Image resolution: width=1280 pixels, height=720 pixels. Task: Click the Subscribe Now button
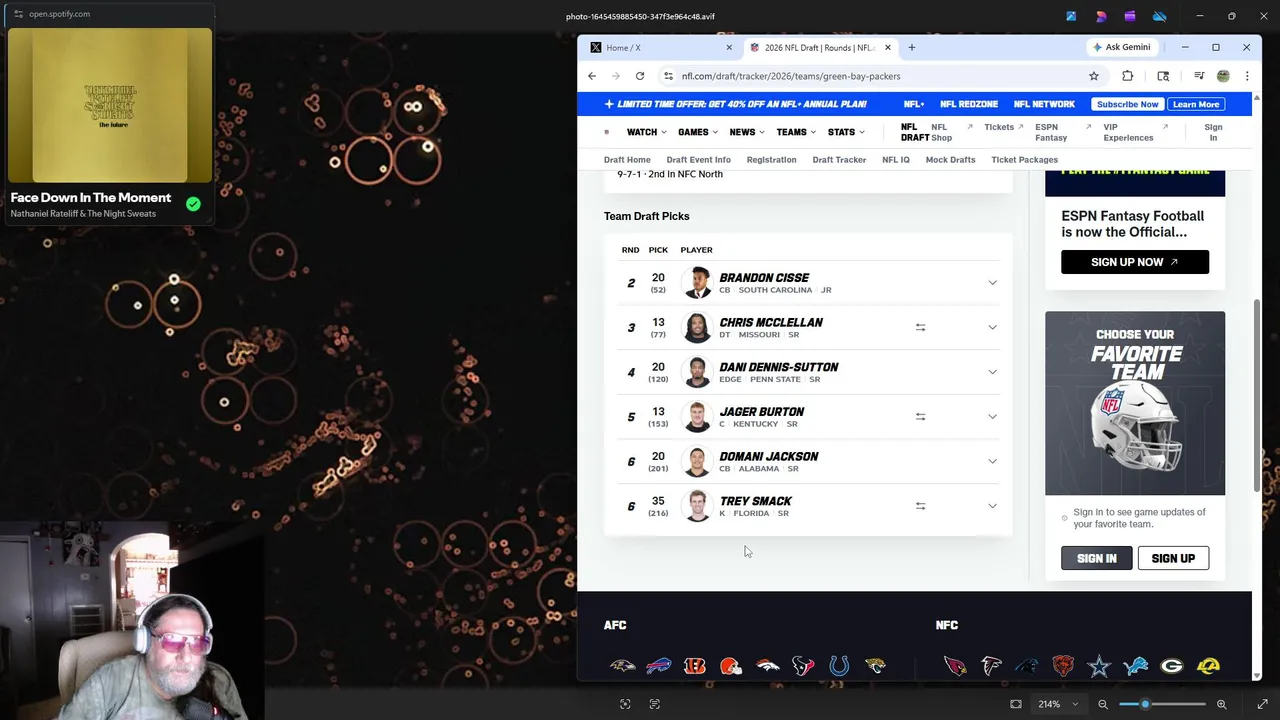click(1127, 104)
